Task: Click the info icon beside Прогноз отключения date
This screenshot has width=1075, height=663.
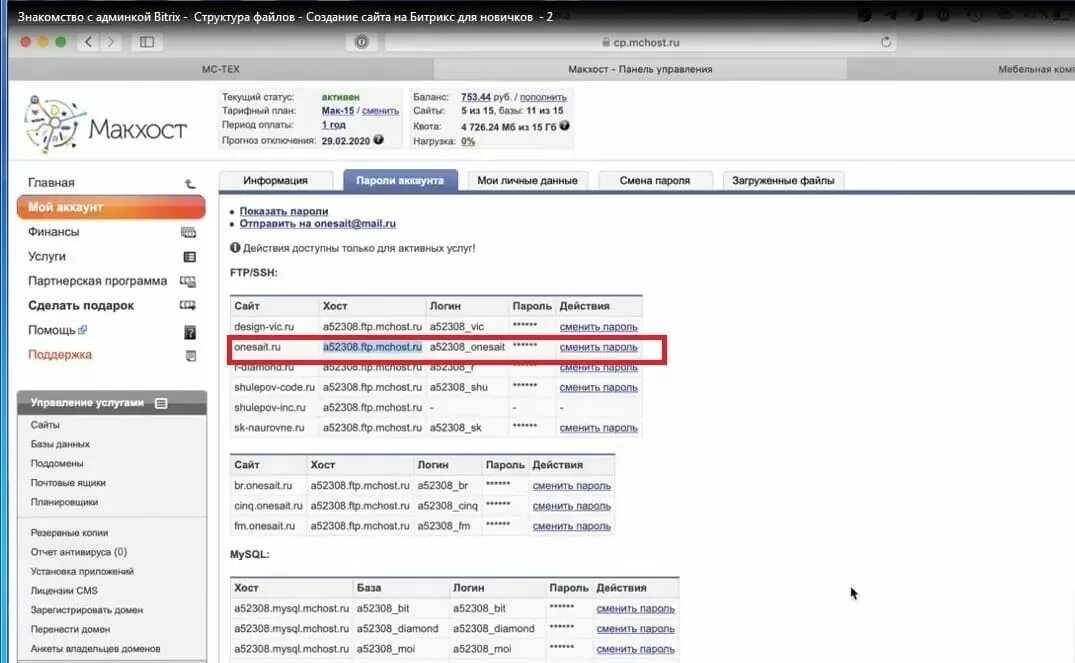Action: click(378, 140)
